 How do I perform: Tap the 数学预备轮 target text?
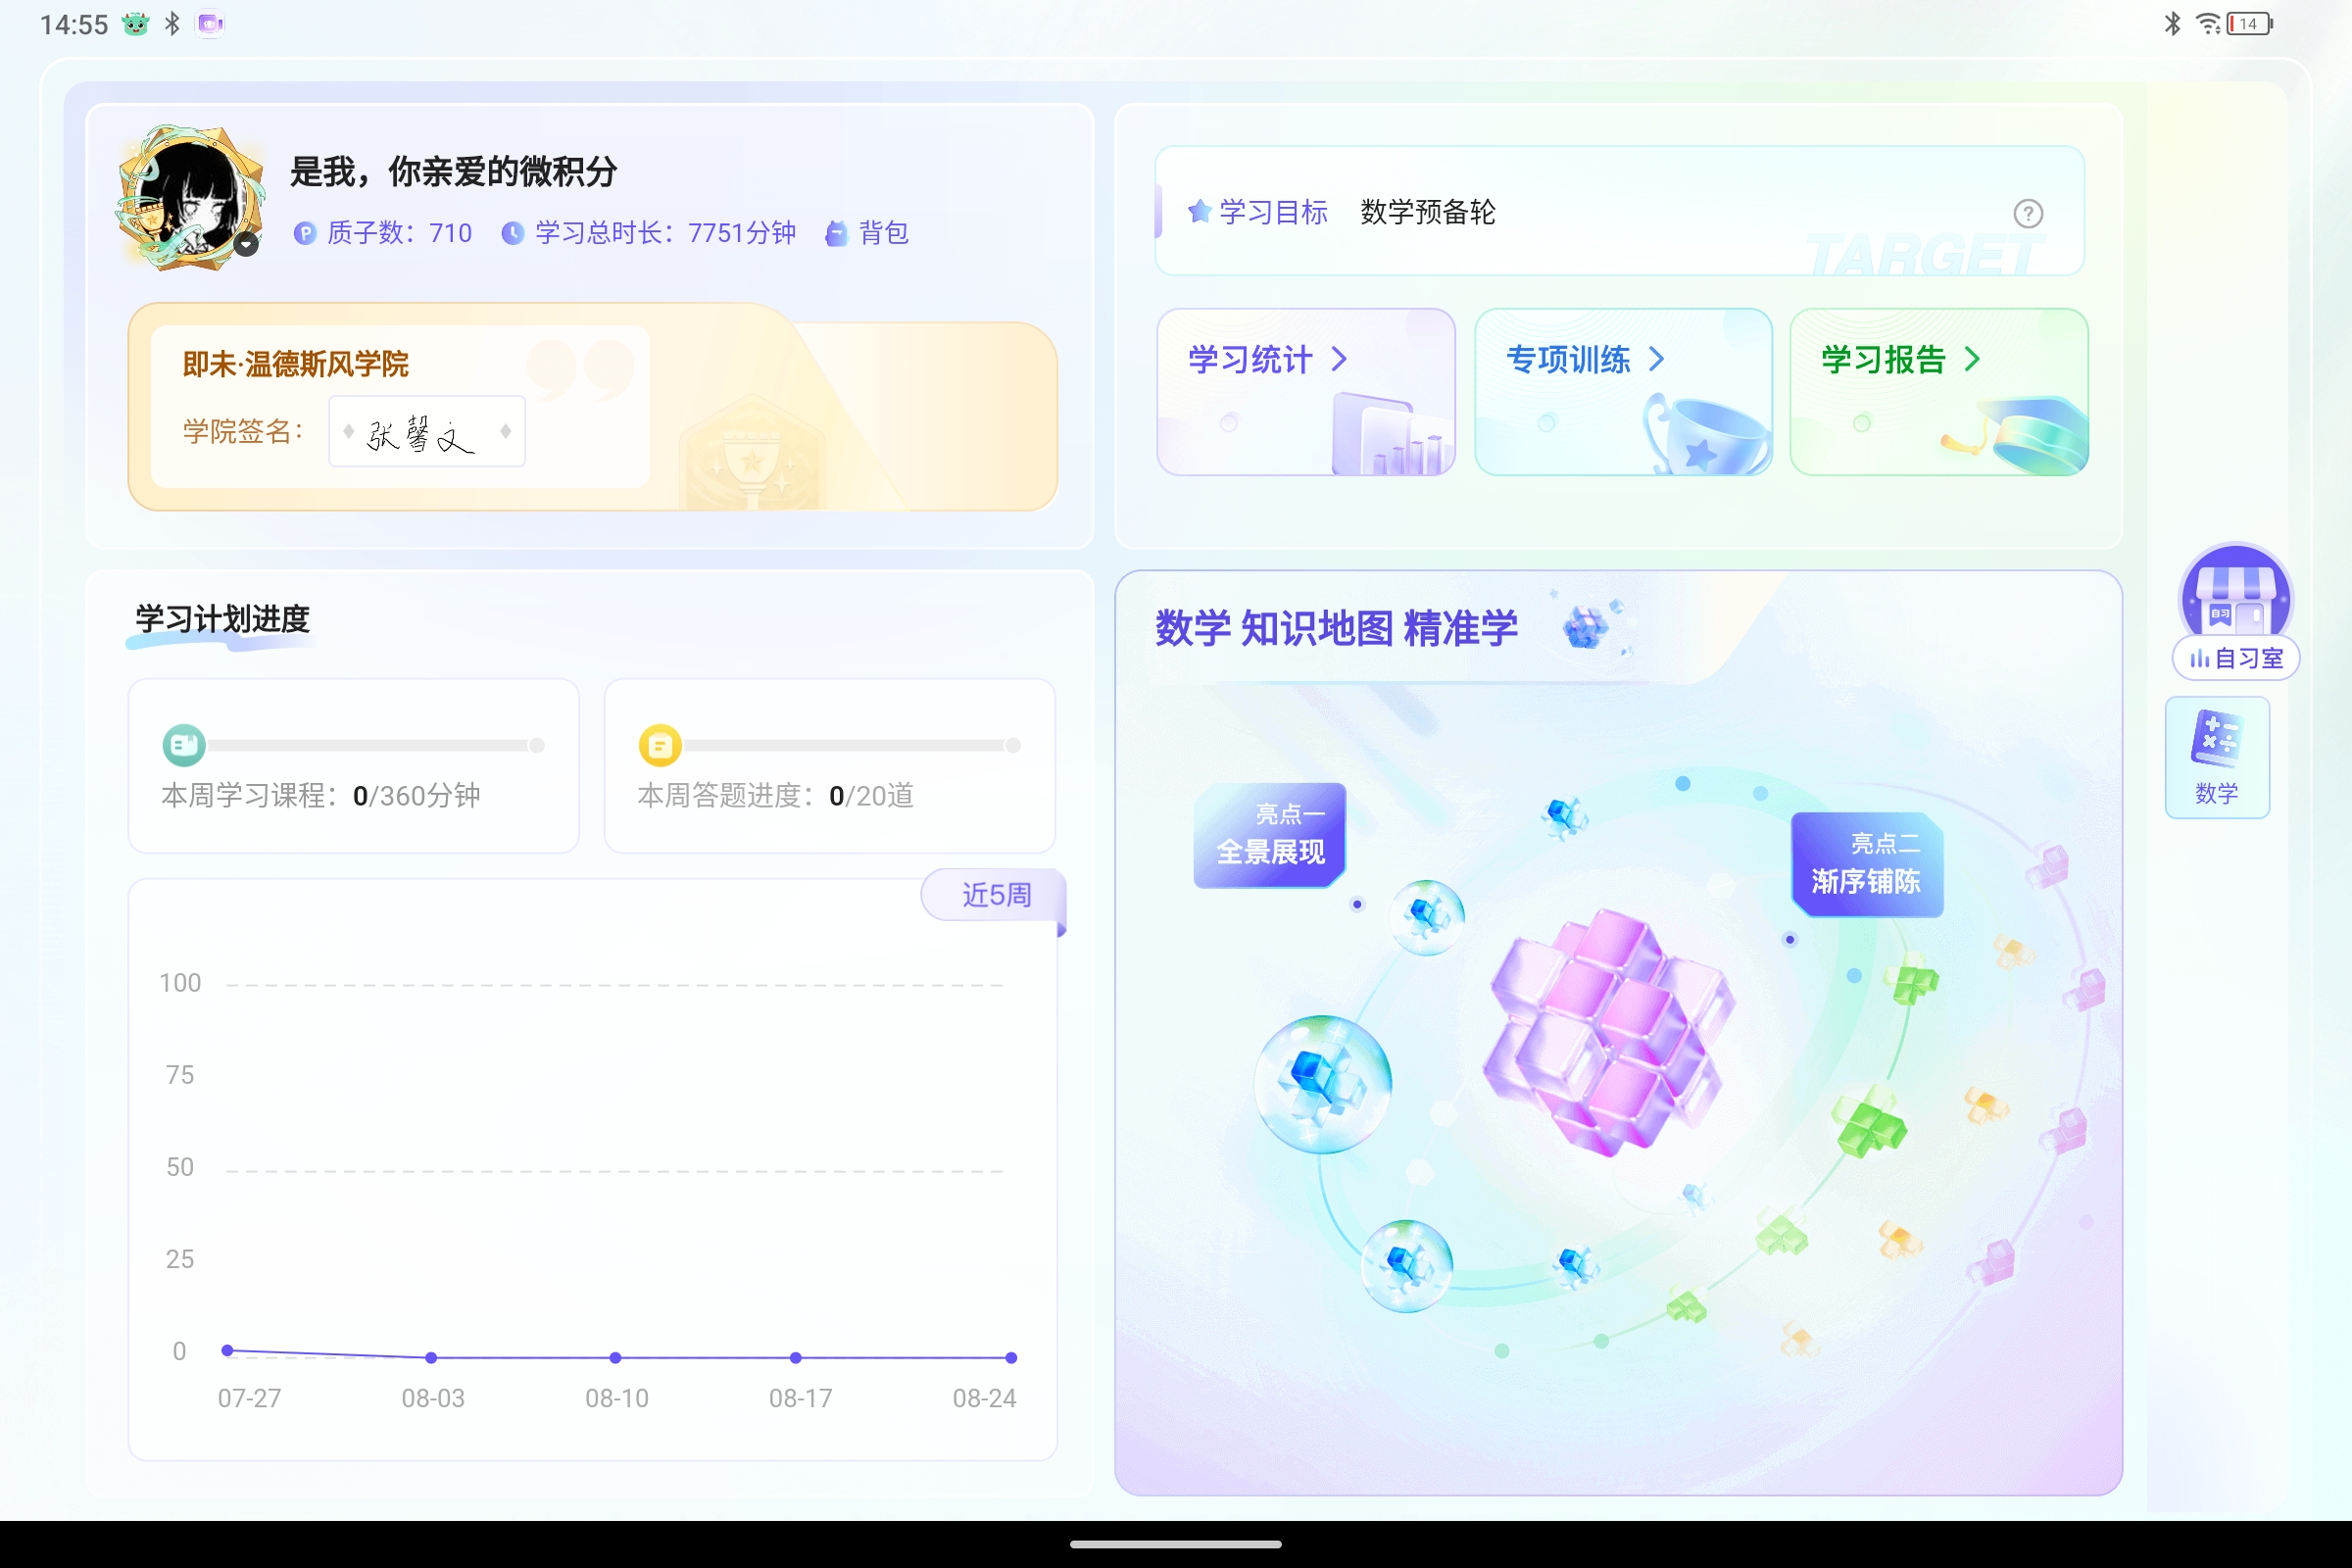[x=1428, y=212]
